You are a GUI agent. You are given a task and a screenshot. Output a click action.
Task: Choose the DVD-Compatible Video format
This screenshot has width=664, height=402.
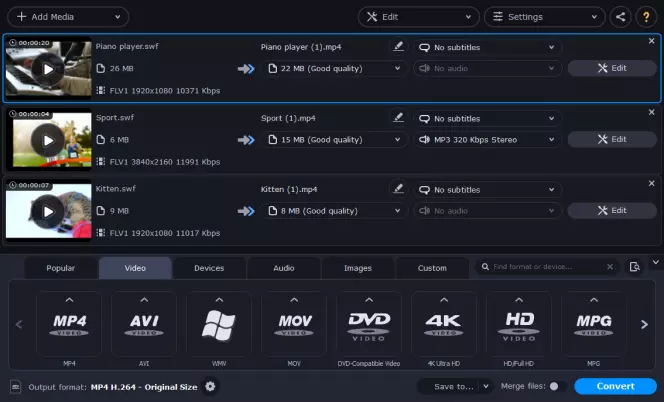click(x=369, y=323)
